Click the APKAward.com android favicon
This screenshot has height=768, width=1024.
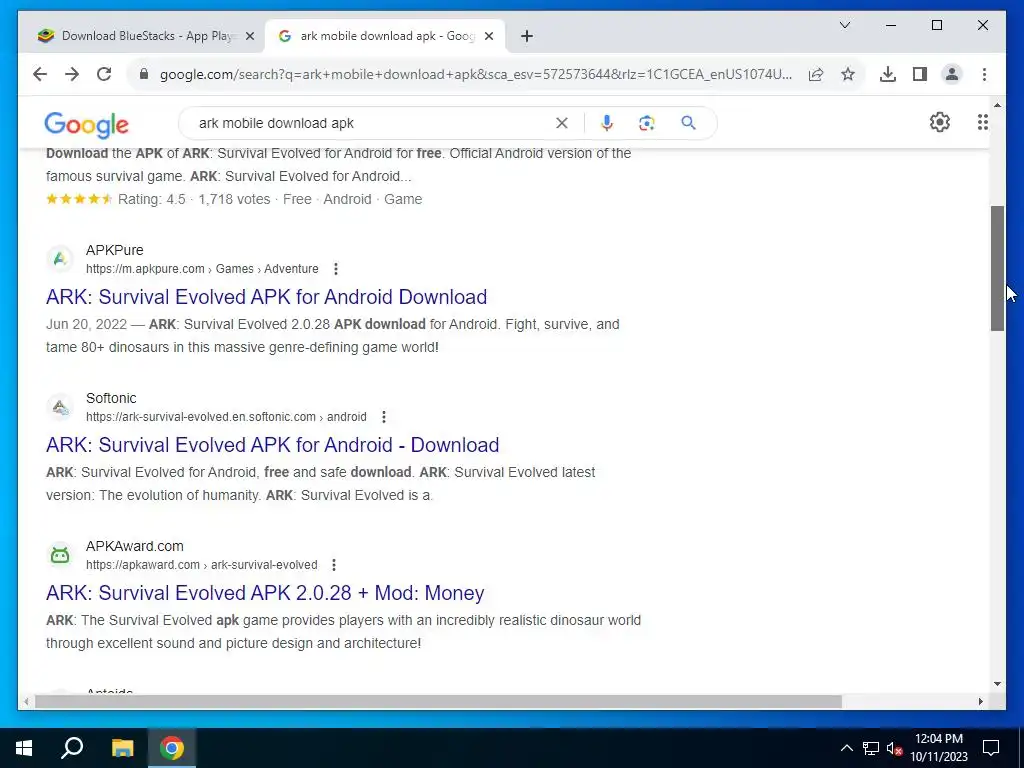(x=60, y=555)
